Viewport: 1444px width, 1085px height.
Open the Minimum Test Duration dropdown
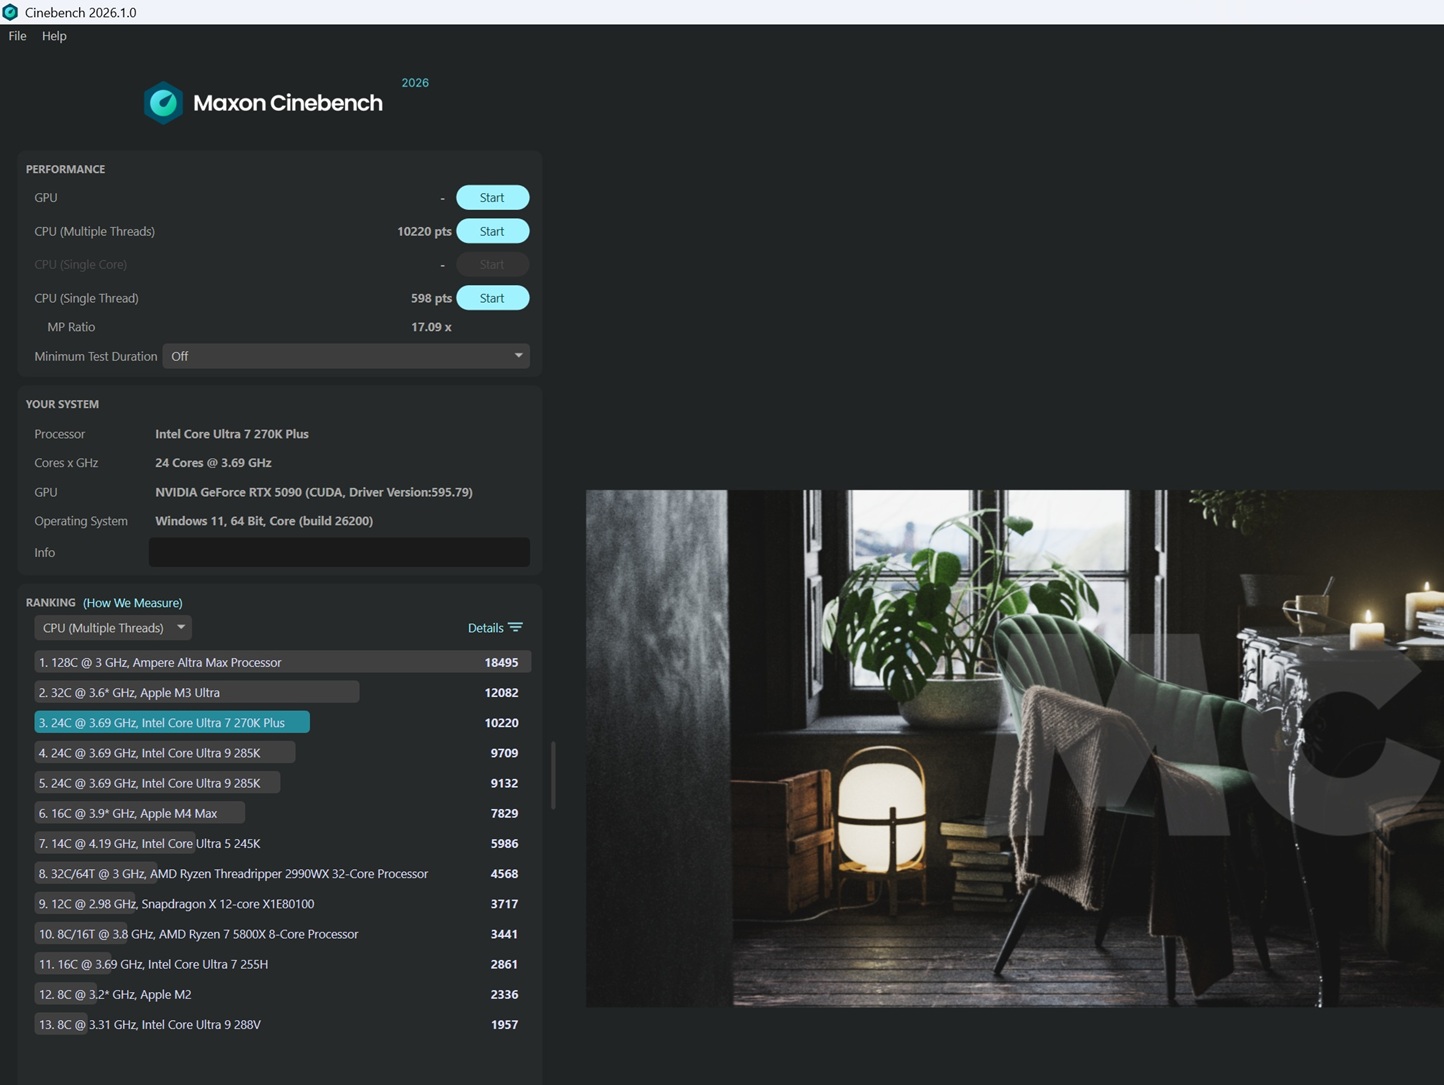[346, 356]
